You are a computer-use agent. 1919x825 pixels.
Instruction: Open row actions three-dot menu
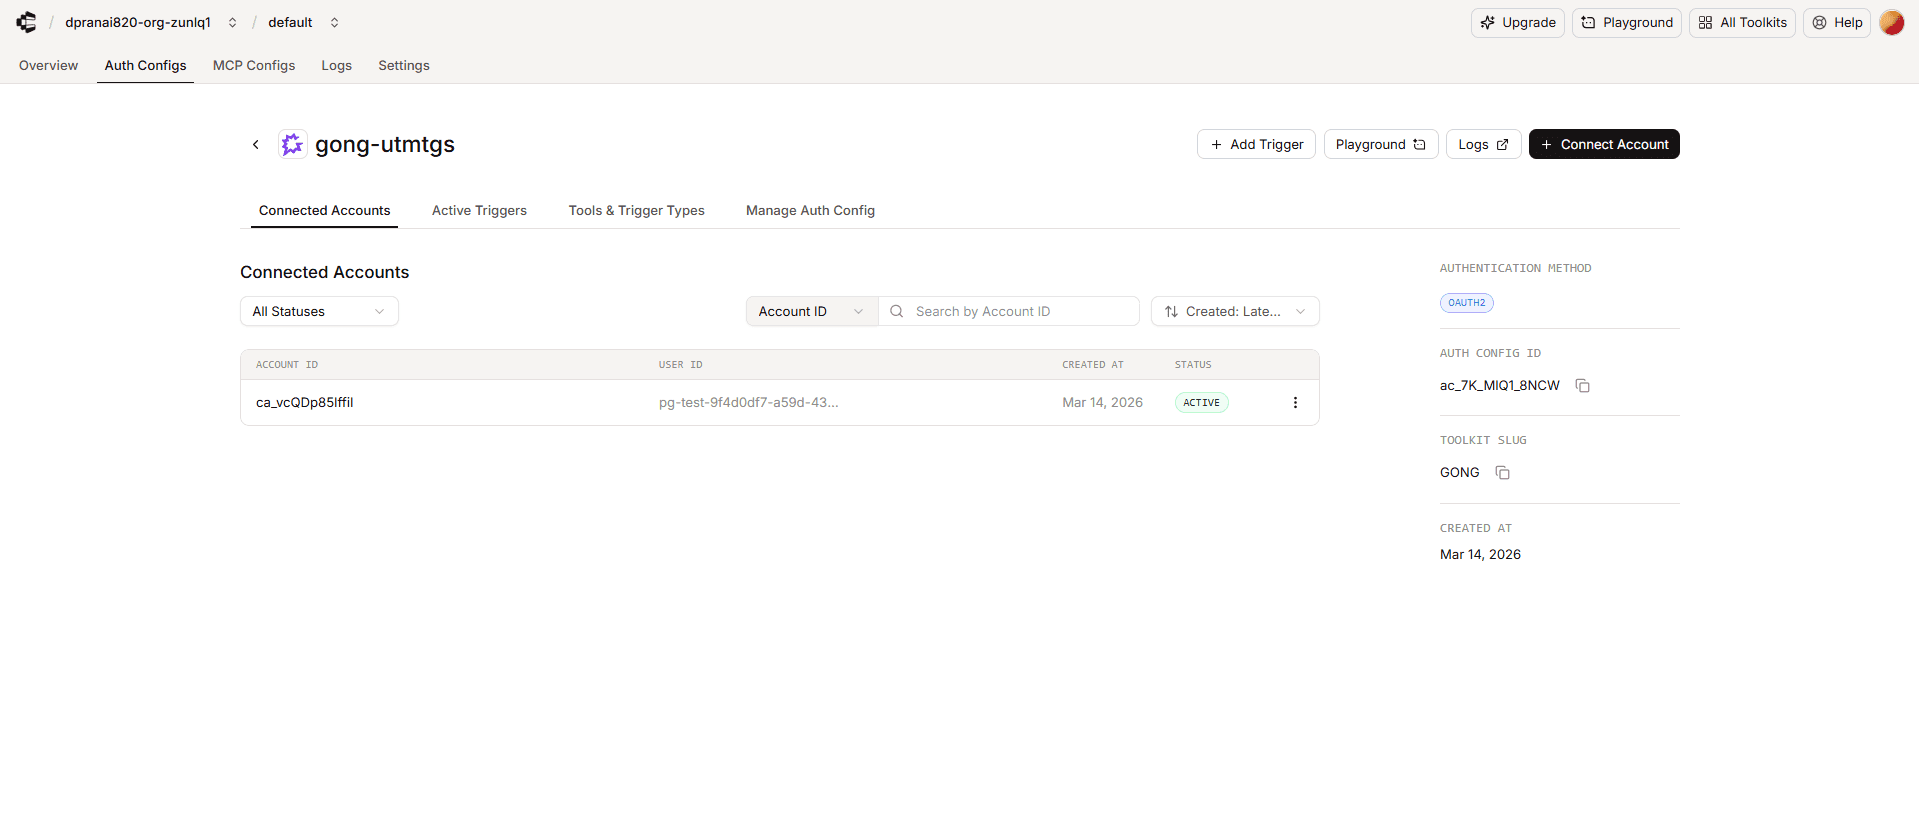(1295, 403)
